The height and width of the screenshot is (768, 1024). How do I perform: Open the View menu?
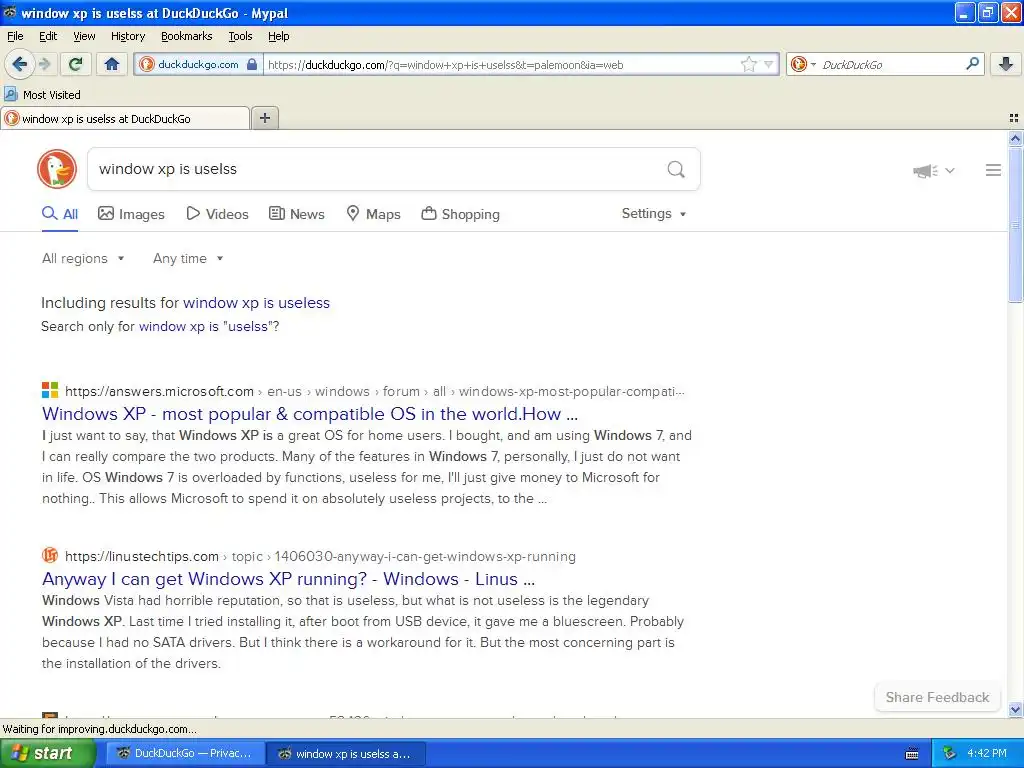pos(84,36)
